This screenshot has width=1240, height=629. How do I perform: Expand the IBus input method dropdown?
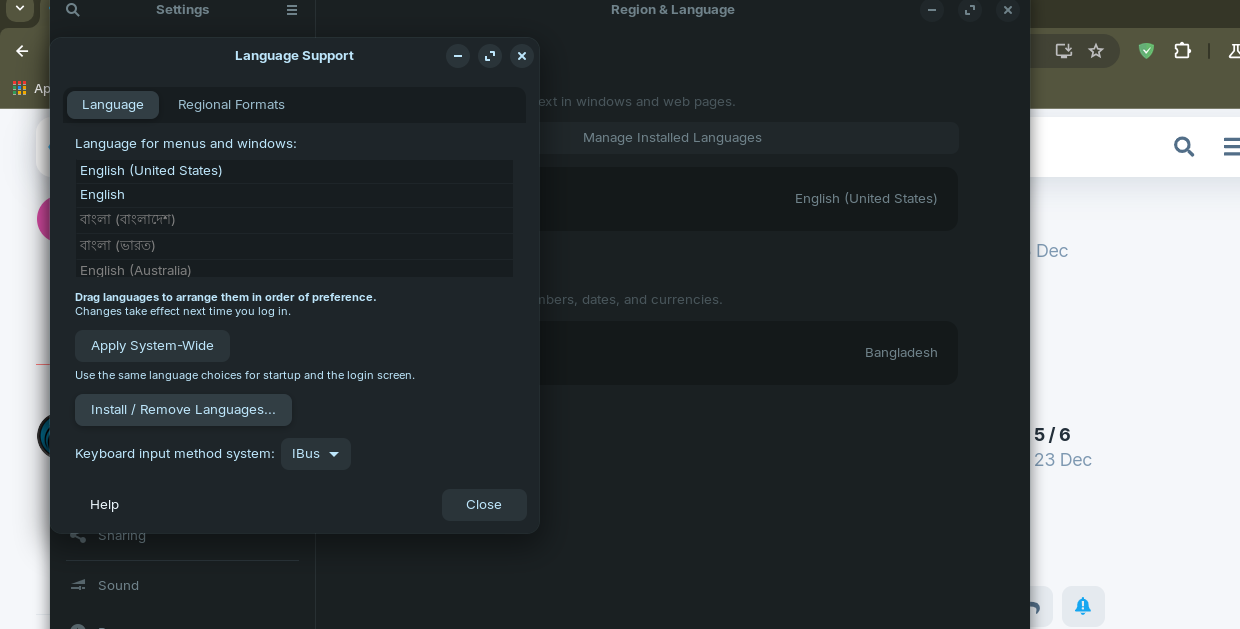click(315, 454)
